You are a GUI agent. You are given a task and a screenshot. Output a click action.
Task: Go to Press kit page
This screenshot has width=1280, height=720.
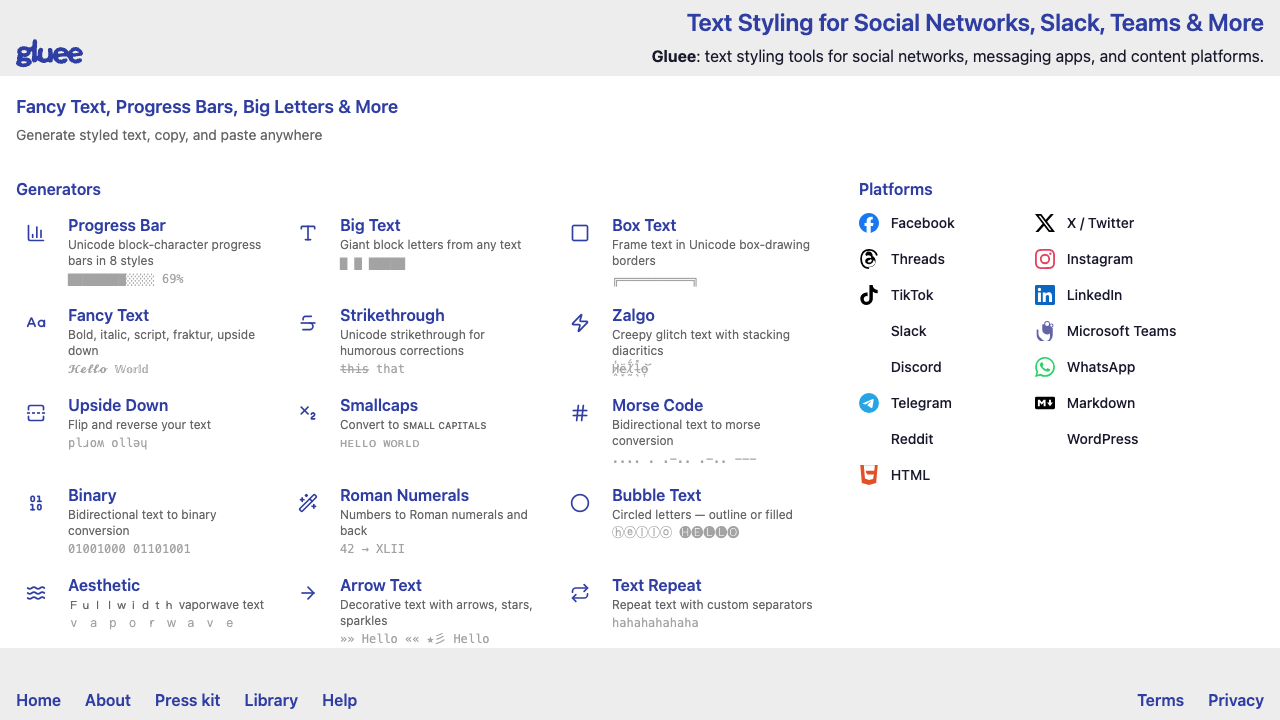click(187, 700)
